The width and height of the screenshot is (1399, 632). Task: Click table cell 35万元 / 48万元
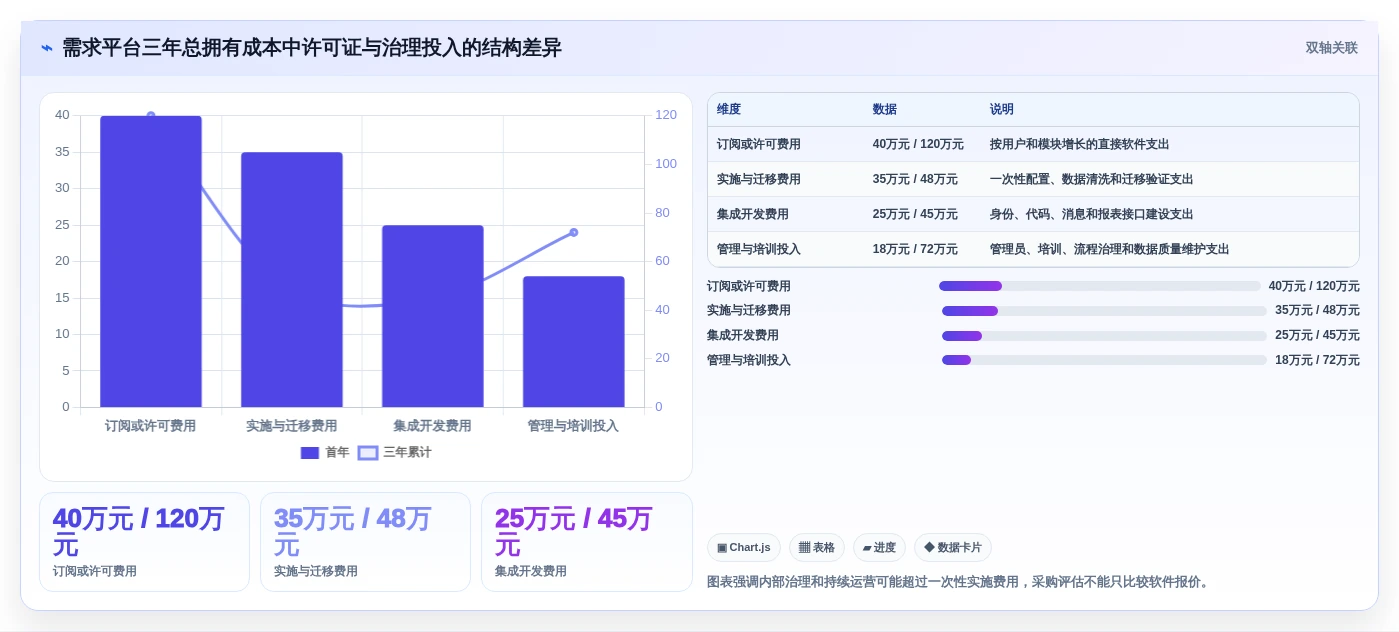click(x=915, y=179)
